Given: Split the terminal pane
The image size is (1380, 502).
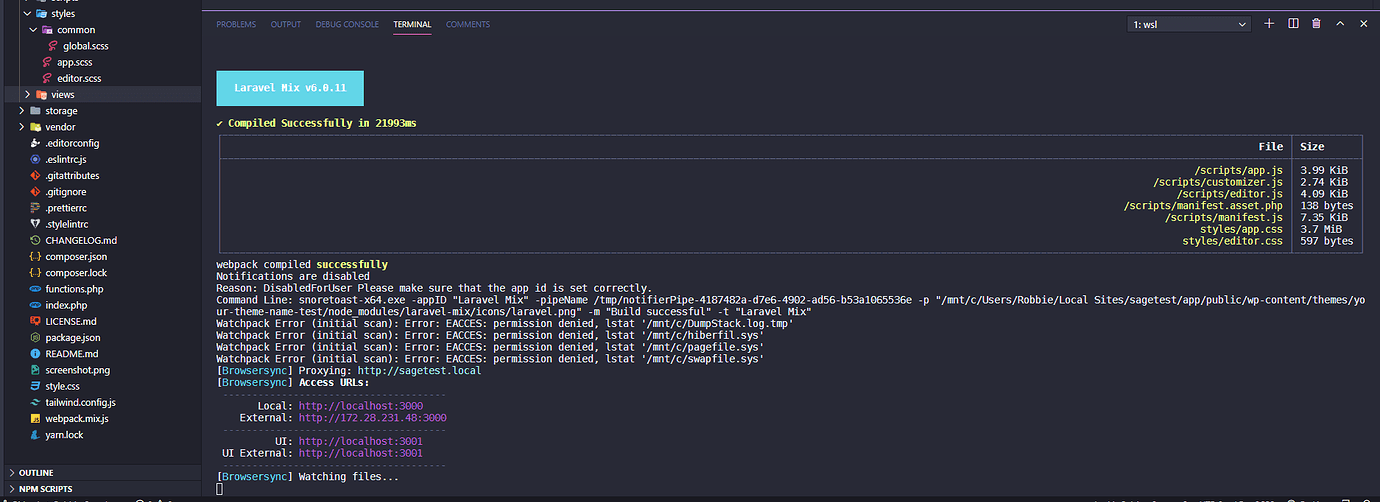Looking at the screenshot, I should [1293, 24].
